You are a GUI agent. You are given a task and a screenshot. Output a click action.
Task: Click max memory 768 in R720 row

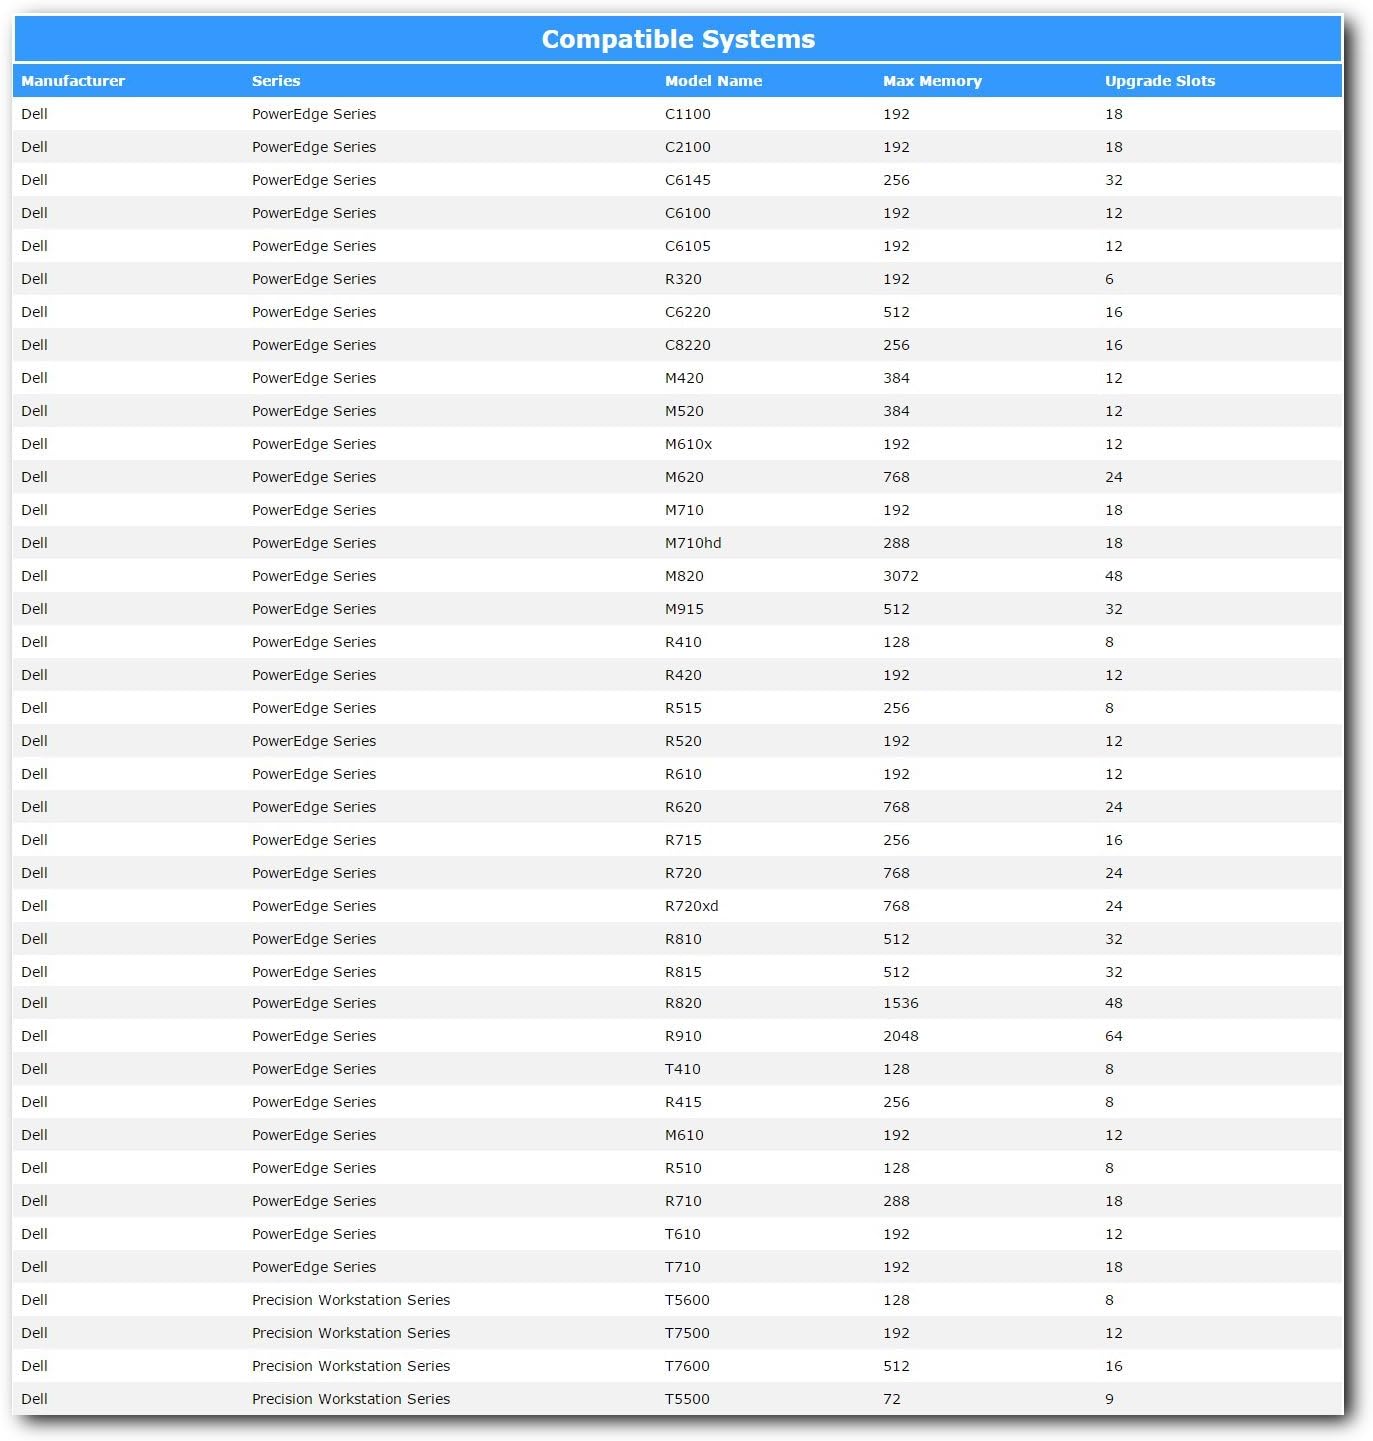click(x=896, y=873)
